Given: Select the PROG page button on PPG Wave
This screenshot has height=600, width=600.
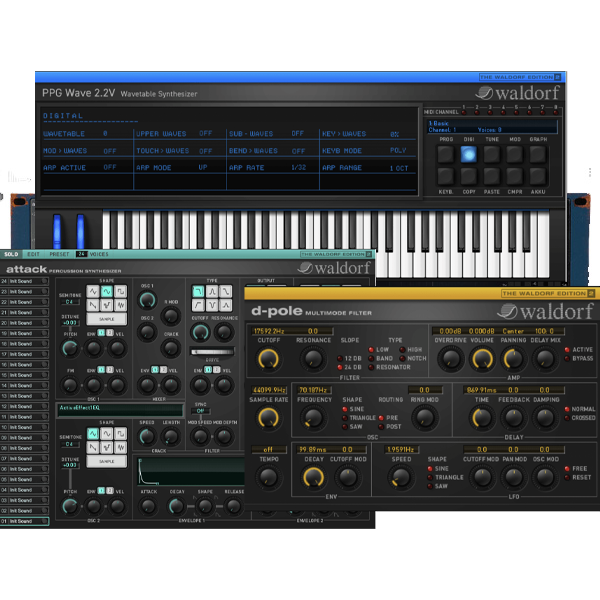Looking at the screenshot, I should (446, 155).
